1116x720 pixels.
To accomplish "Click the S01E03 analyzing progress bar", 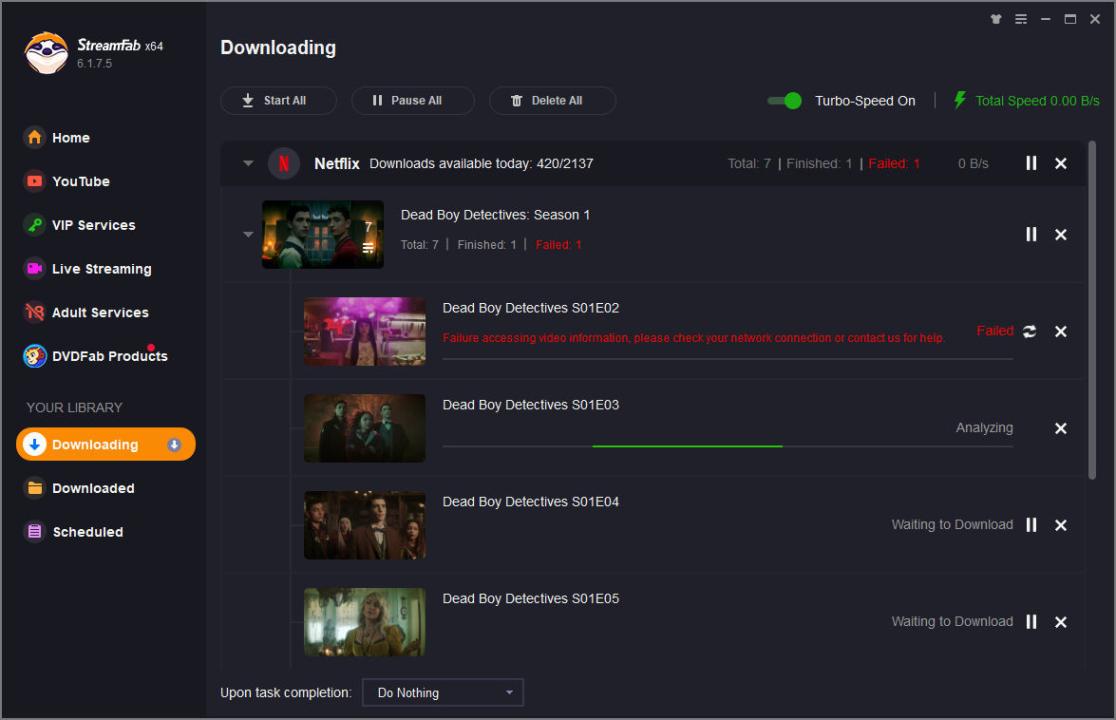I will pos(727,446).
